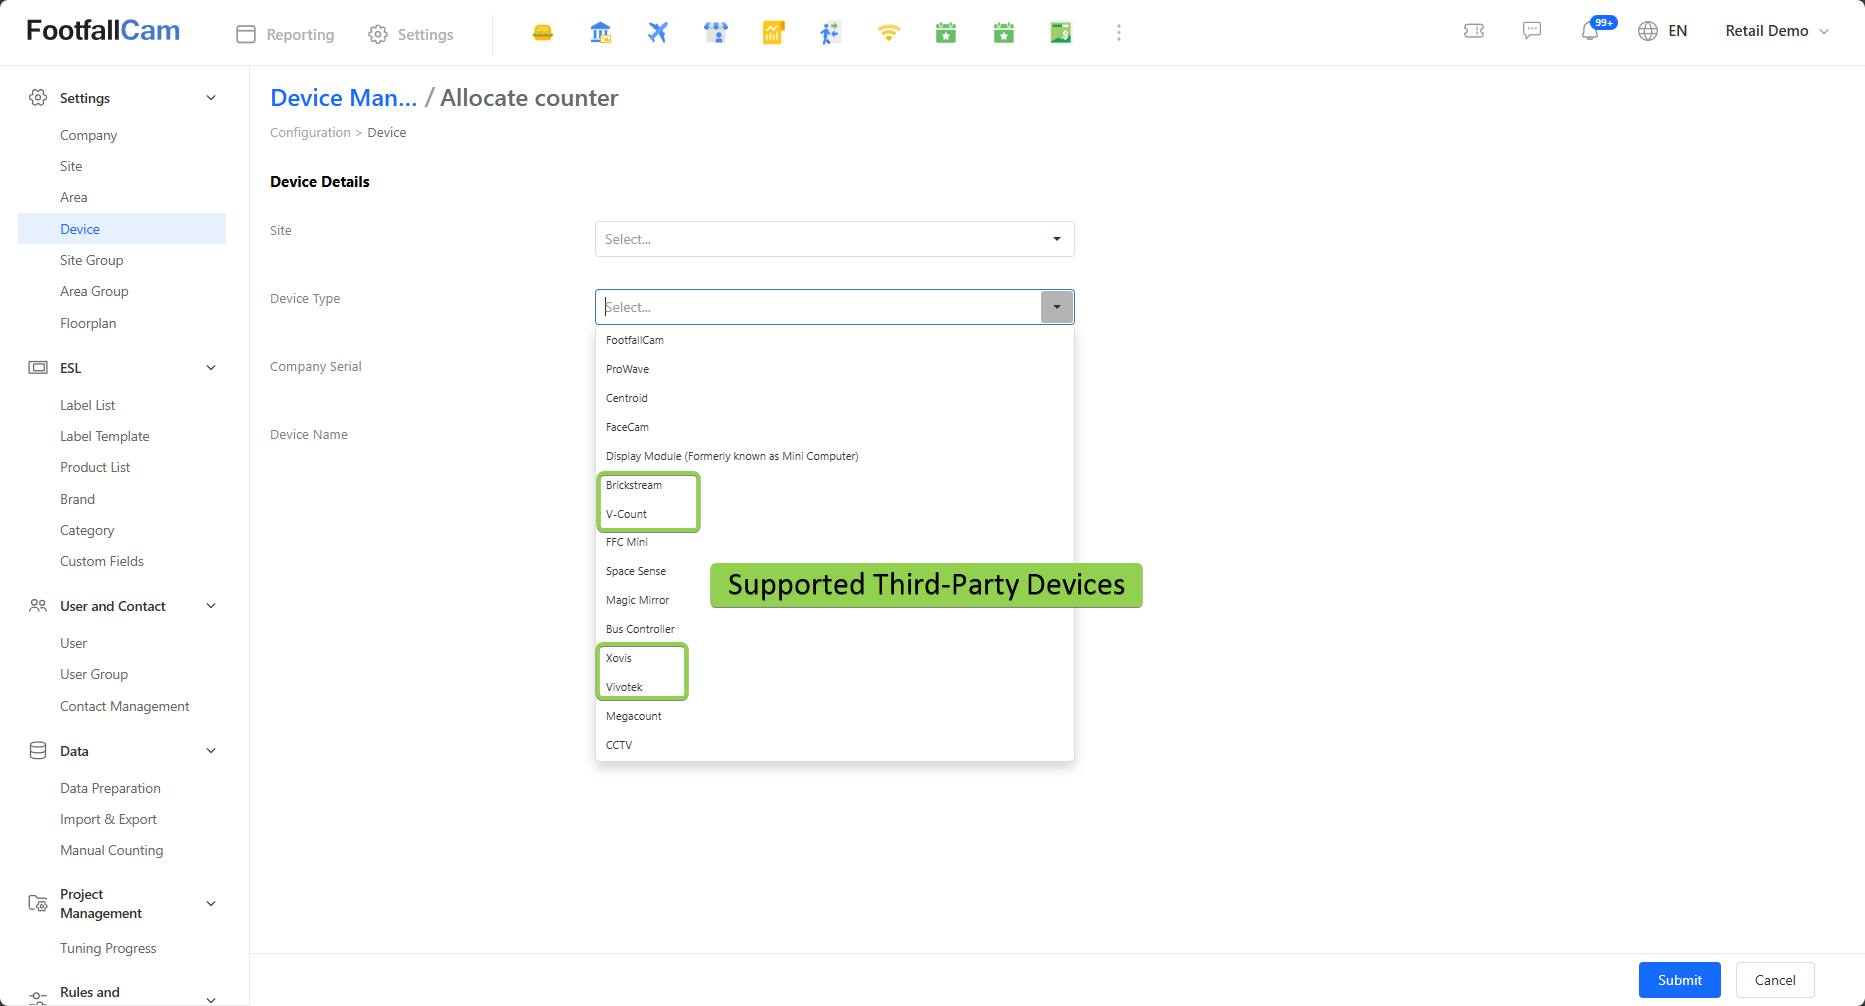Collapse the User and Contact chevron
The width and height of the screenshot is (1865, 1006).
coord(211,605)
